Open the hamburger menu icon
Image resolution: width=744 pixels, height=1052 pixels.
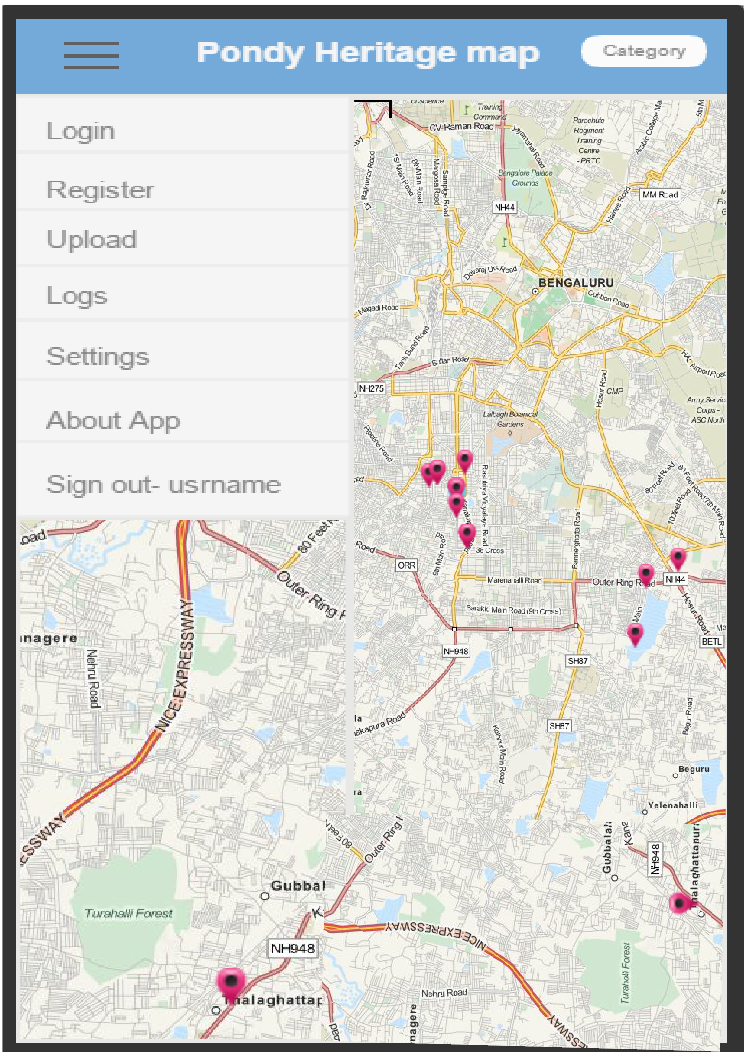[x=91, y=54]
